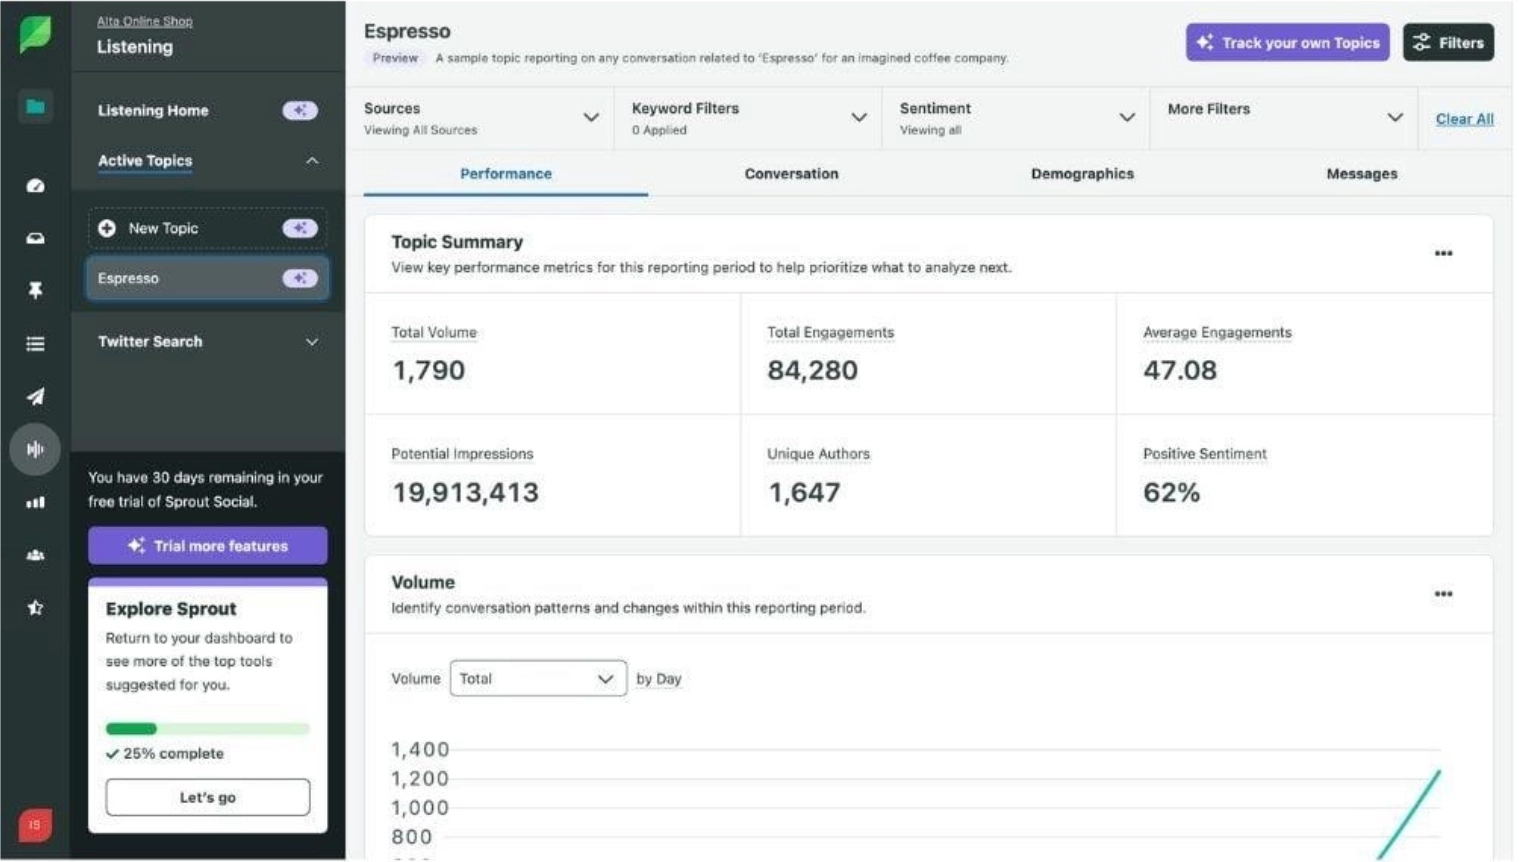
Task: Collapse the Active Topics section
Action: click(312, 161)
